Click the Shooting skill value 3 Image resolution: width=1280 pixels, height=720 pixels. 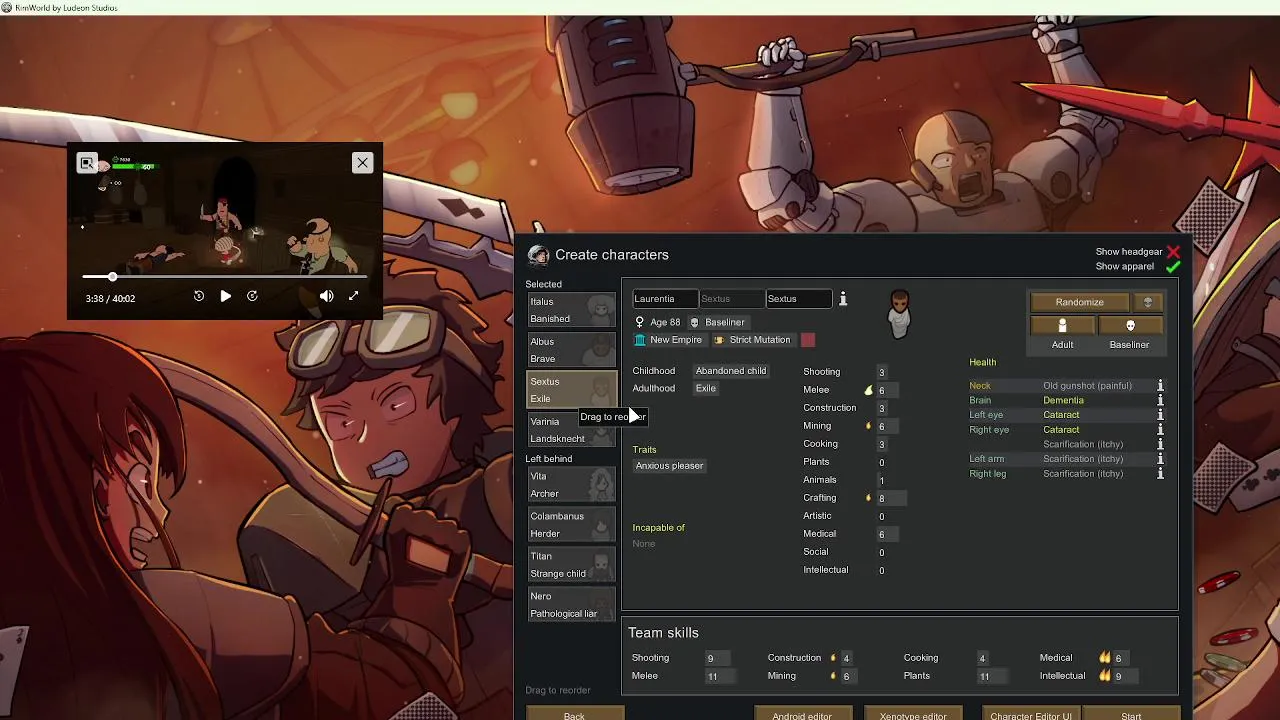882,372
